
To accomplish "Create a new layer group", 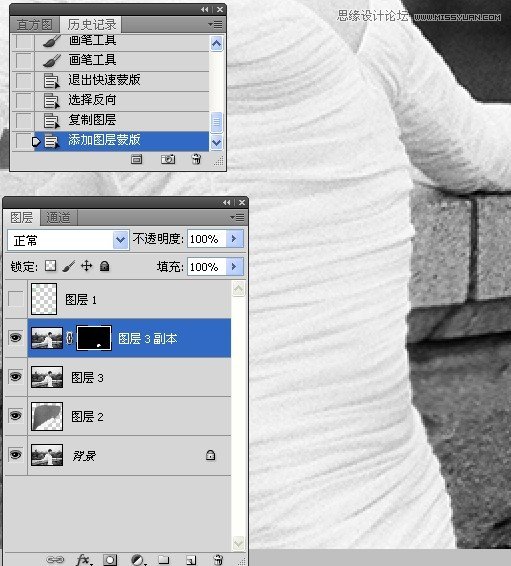I will [x=163, y=560].
